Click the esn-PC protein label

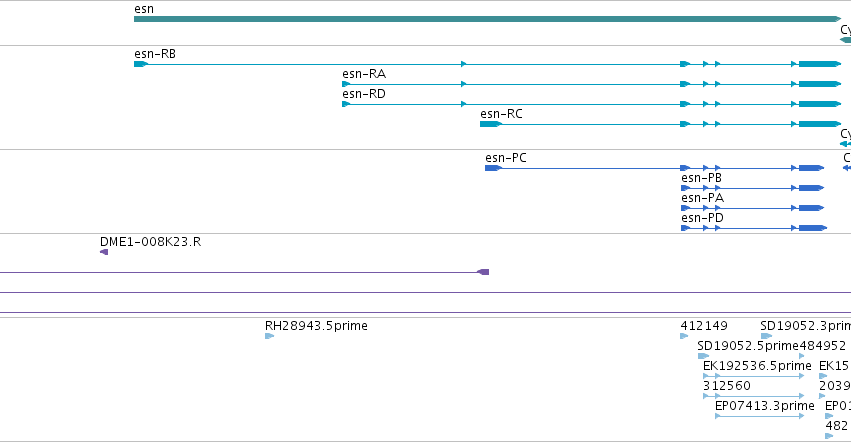coord(505,158)
